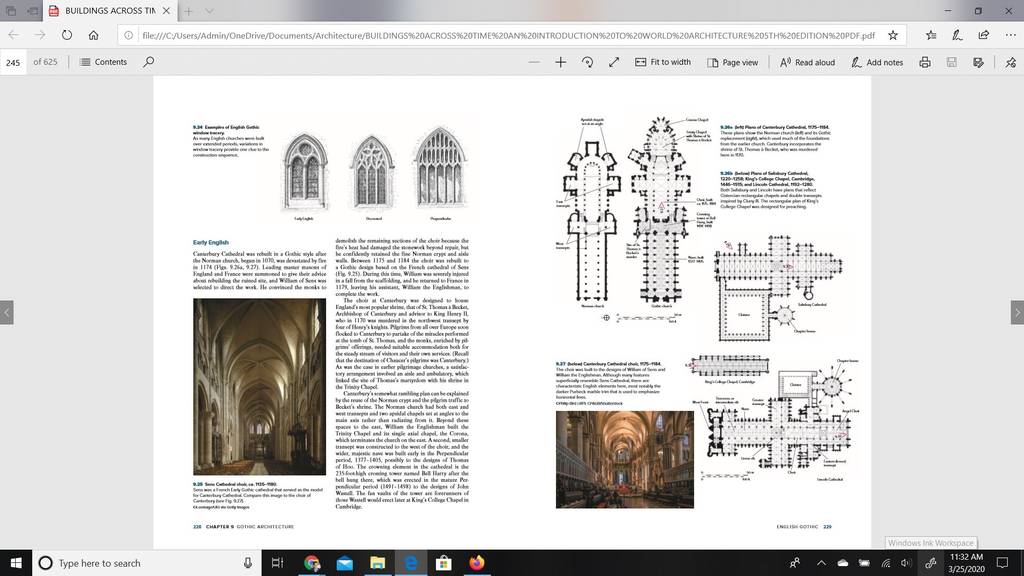Go back to previous page in browser

[14, 35]
